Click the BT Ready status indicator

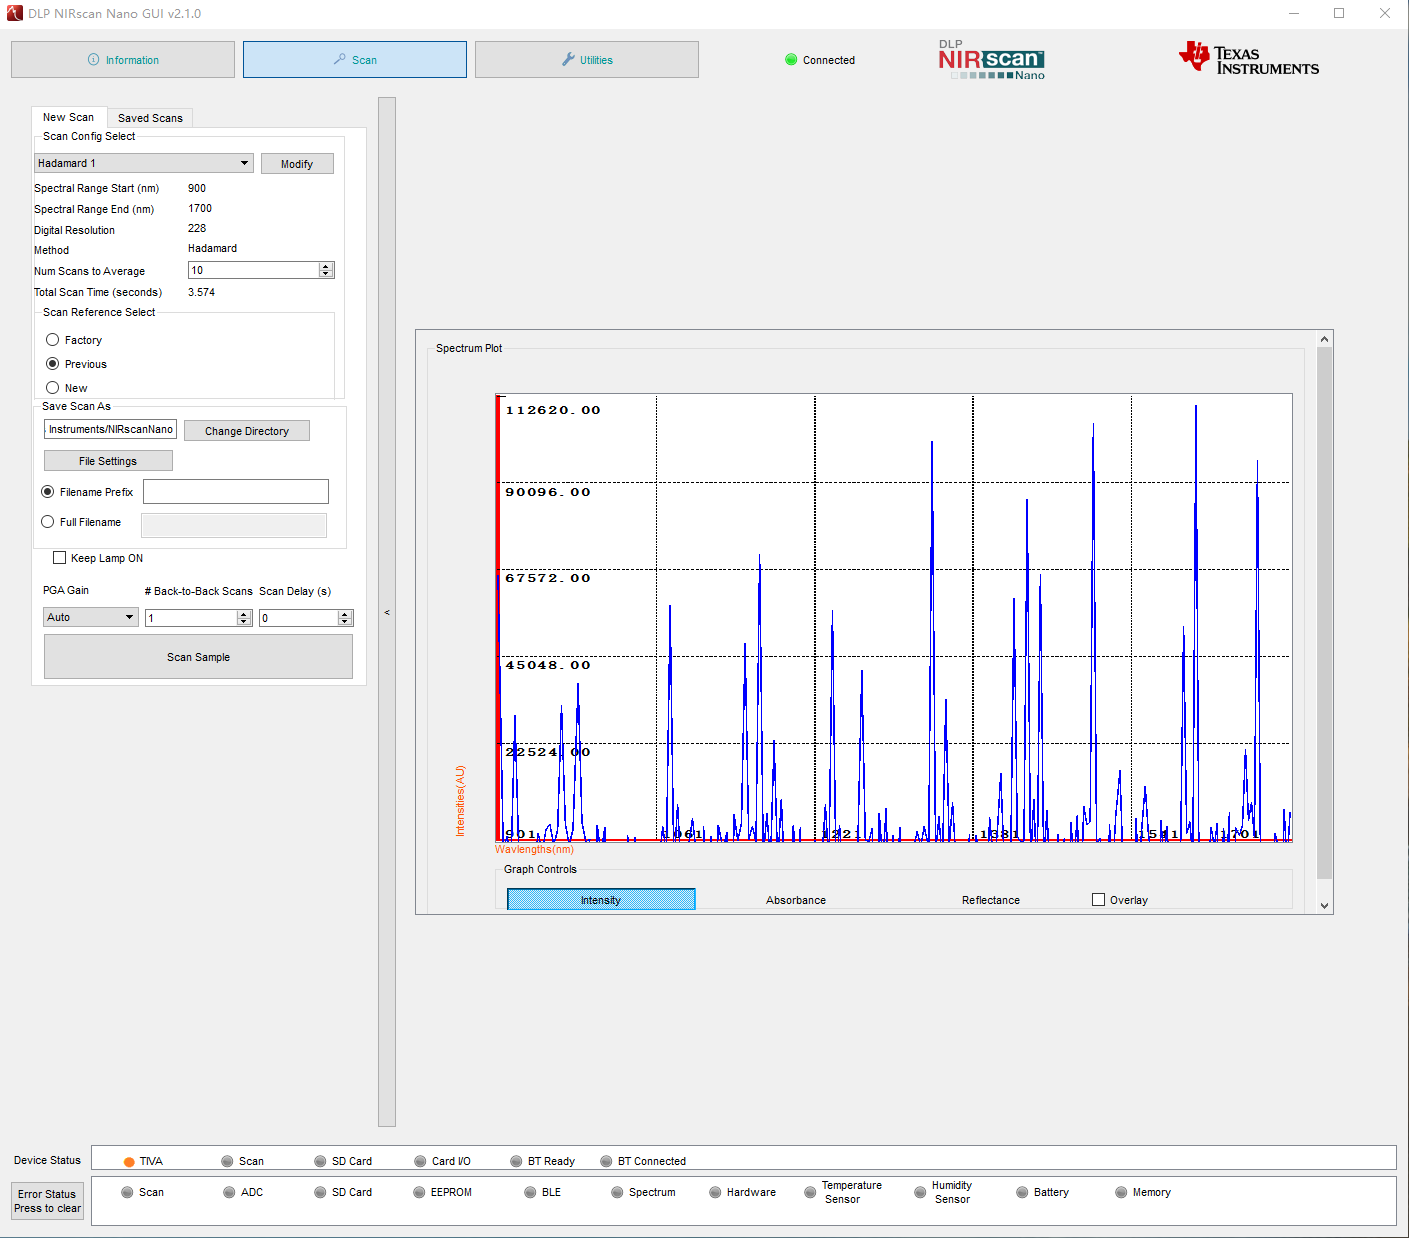coord(516,1162)
